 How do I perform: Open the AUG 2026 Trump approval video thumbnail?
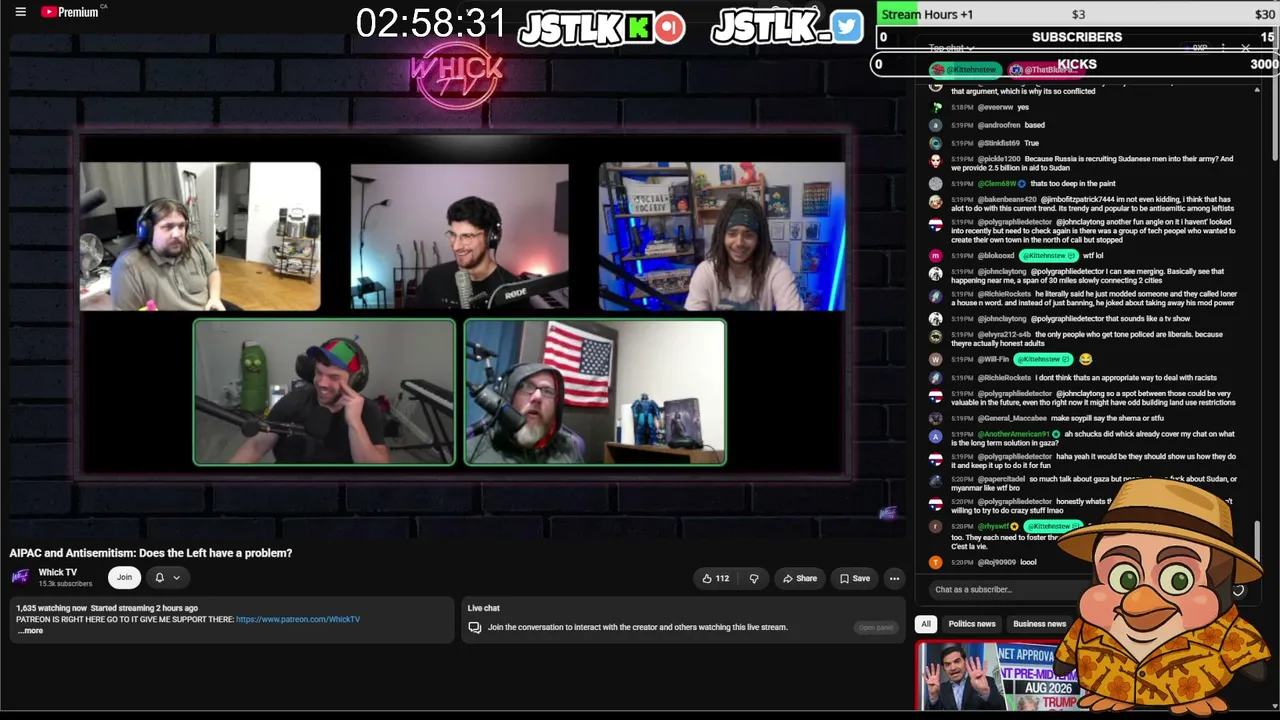pos(990,676)
